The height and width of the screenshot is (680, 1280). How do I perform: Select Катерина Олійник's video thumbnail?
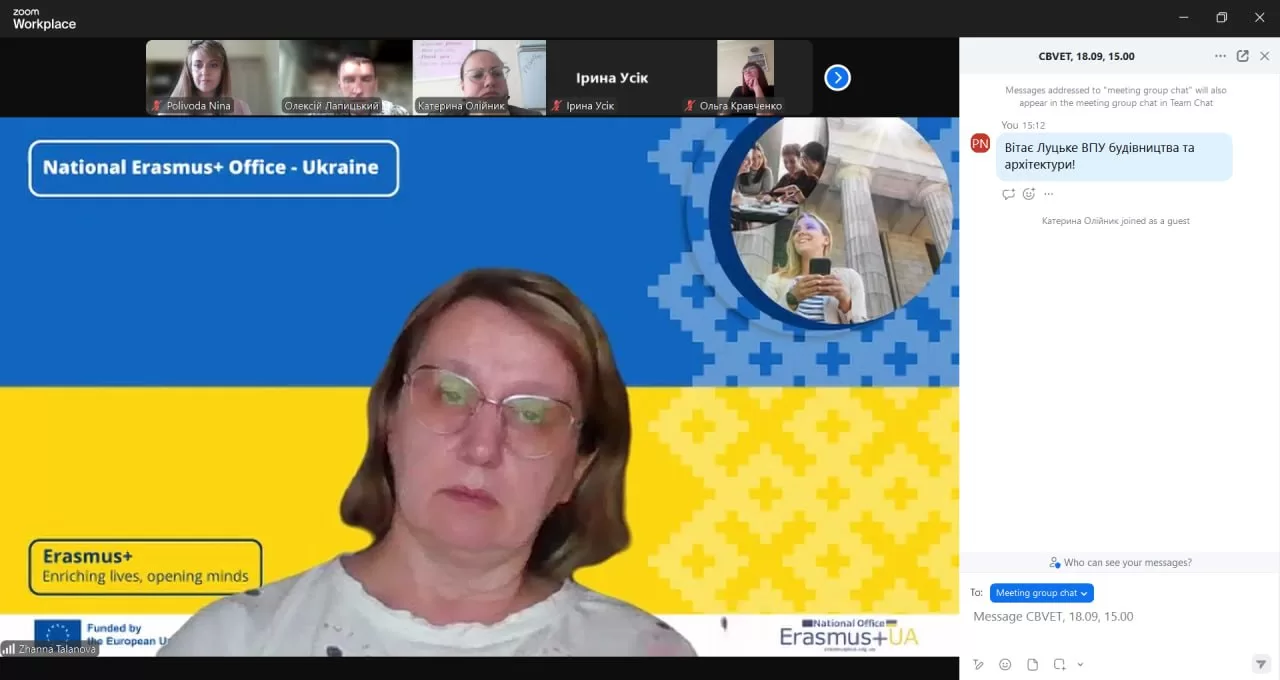click(479, 77)
